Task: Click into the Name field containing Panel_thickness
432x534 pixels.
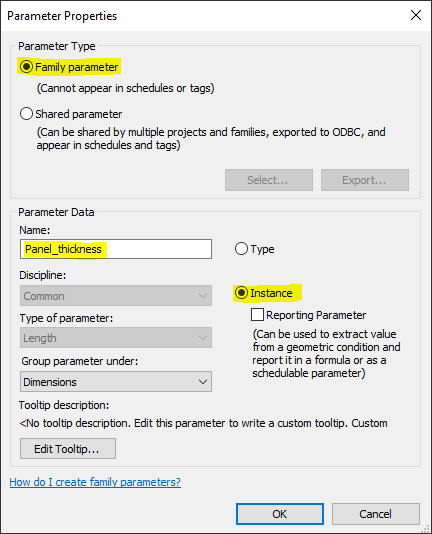Action: pyautogui.click(x=116, y=249)
